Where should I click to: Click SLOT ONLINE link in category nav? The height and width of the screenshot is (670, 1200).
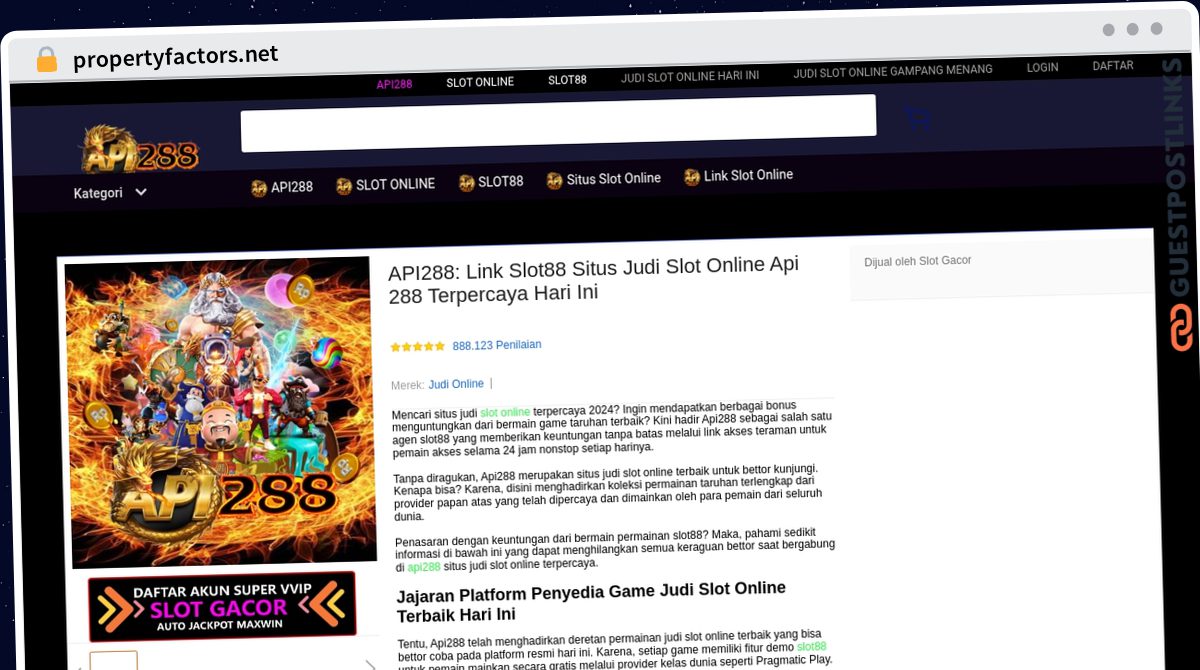395,184
